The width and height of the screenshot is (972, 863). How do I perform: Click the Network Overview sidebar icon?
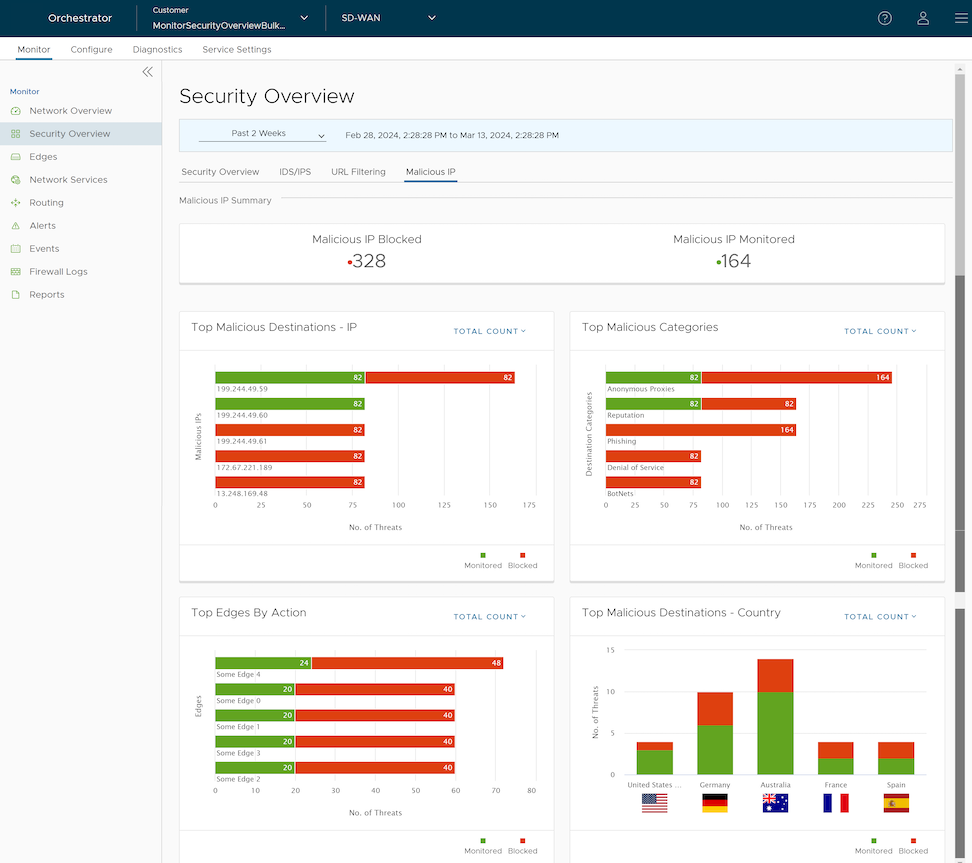16,111
